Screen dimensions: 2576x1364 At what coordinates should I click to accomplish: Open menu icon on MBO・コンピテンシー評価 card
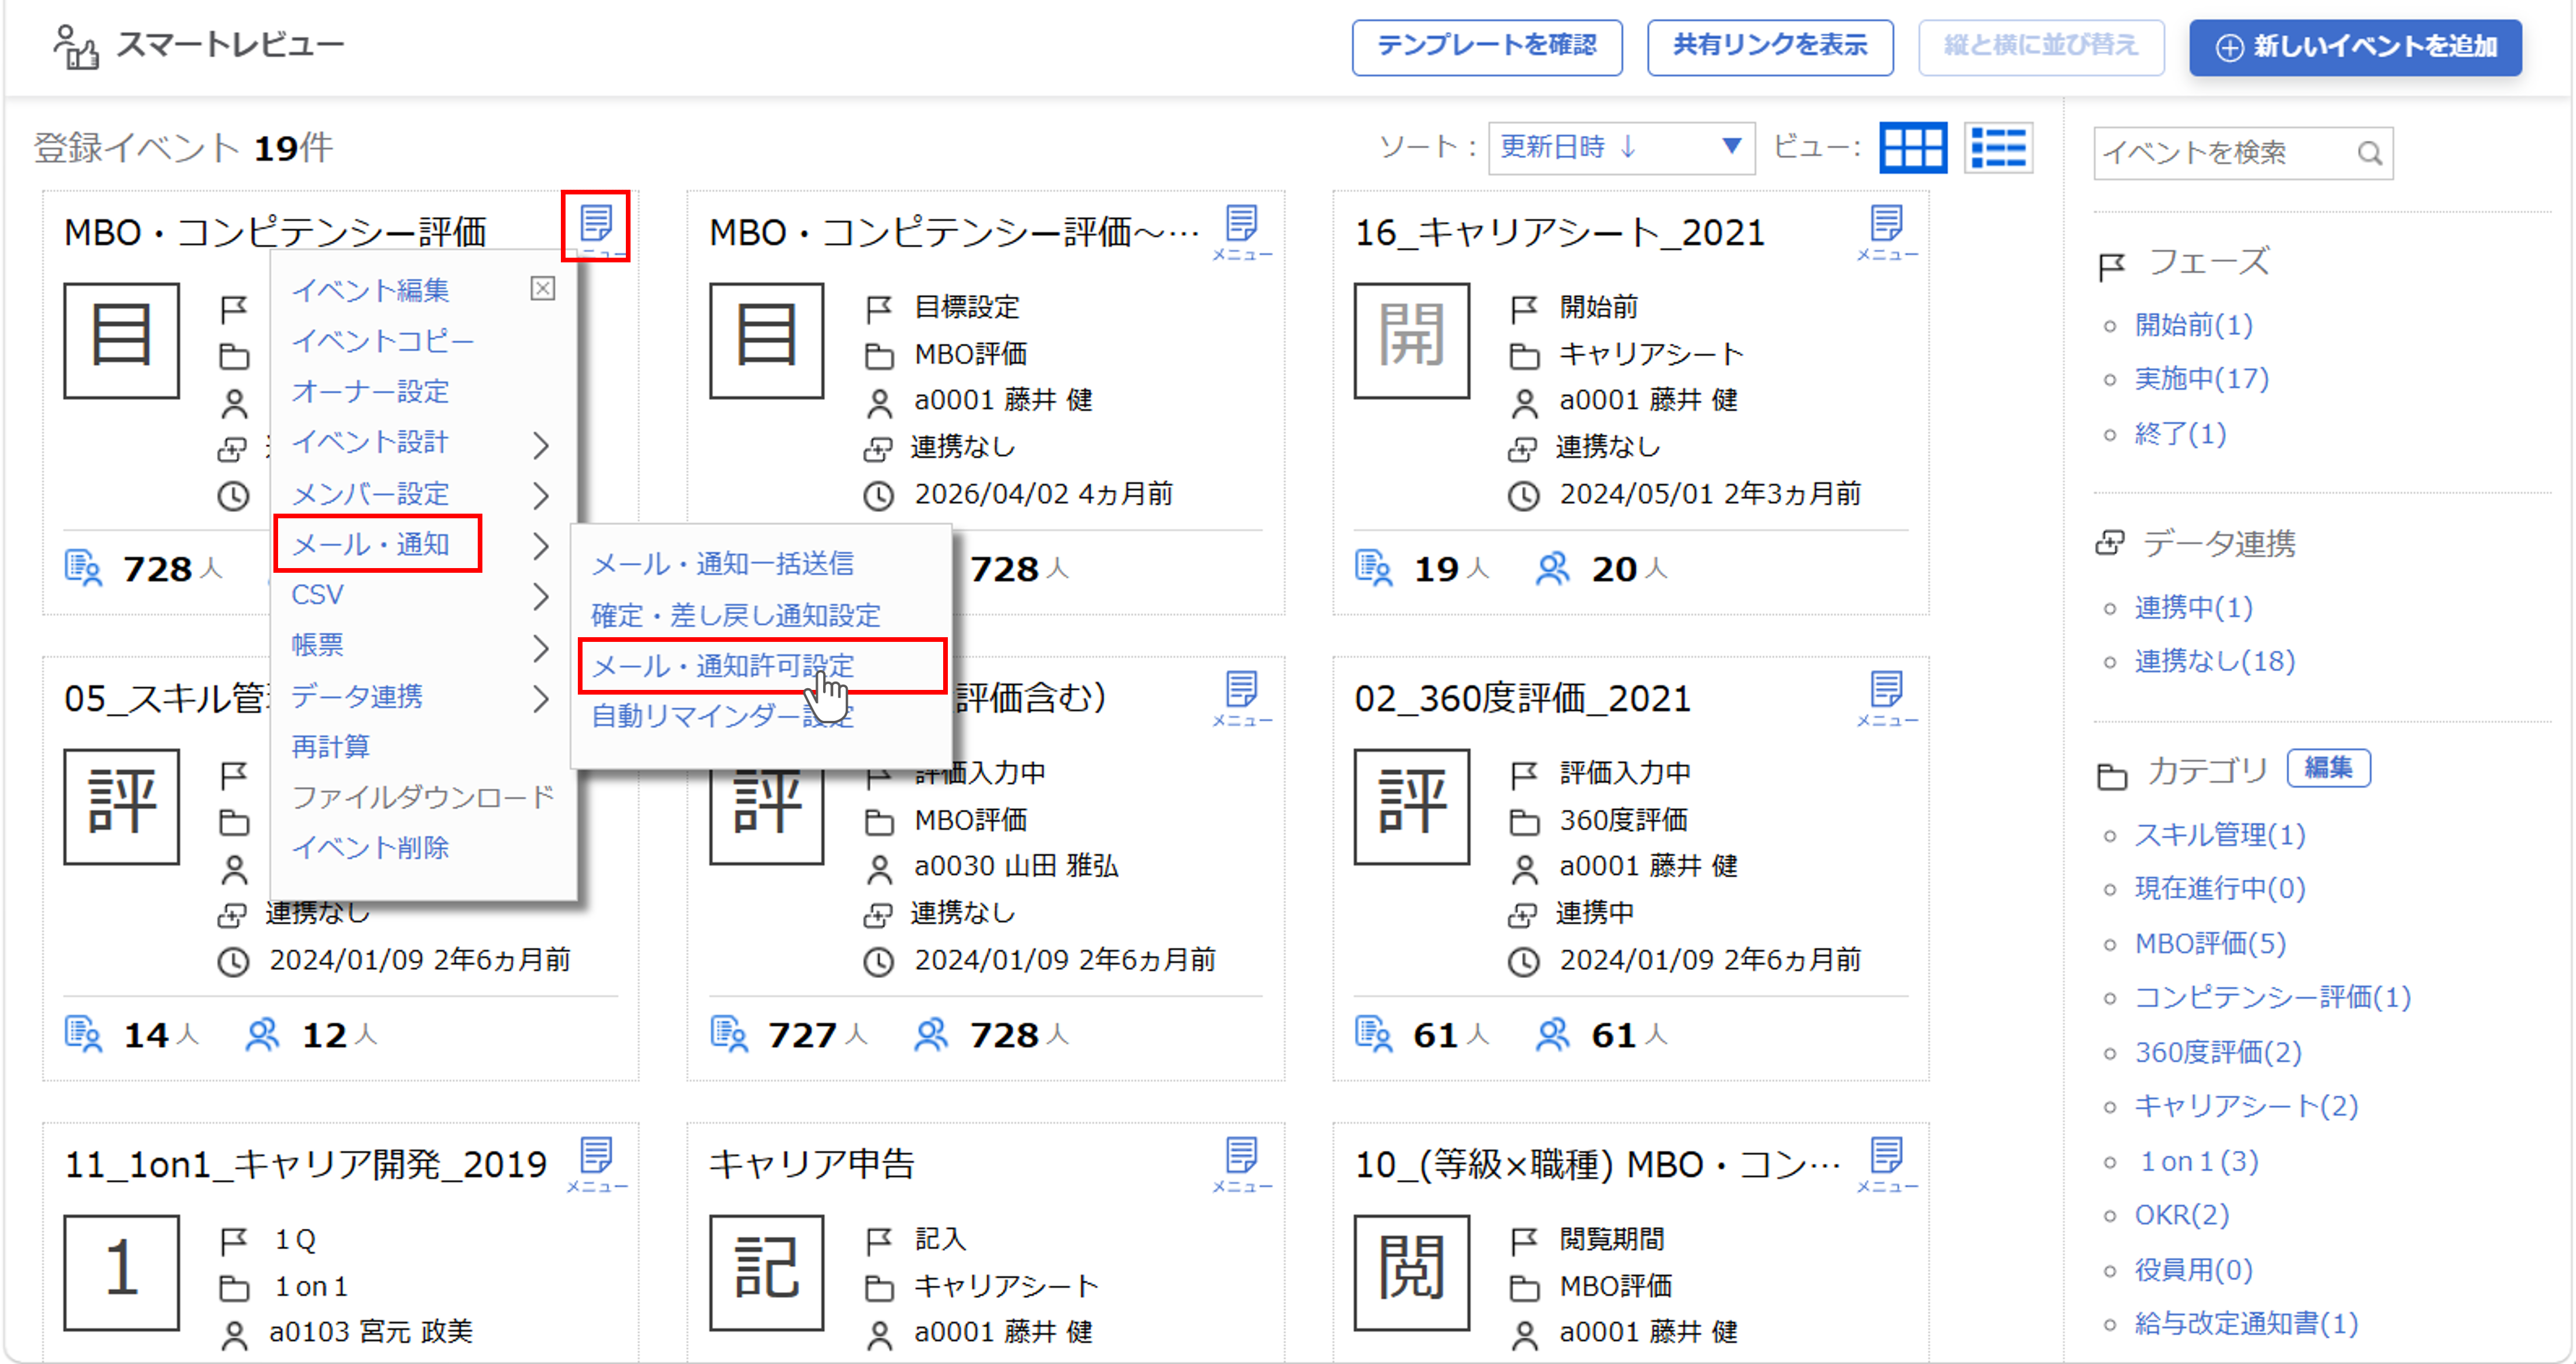[x=596, y=224]
